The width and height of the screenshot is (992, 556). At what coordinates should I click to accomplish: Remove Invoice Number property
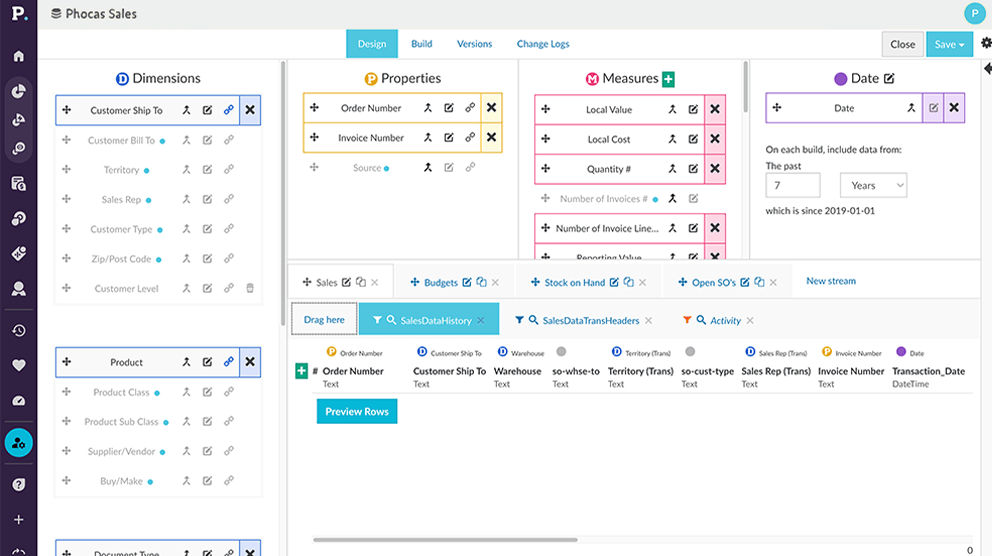(x=491, y=137)
